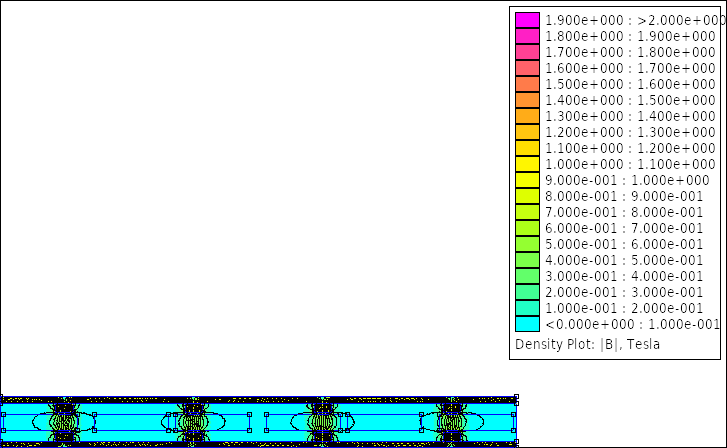The width and height of the screenshot is (727, 448).
Task: Click legend text '3.000e-001 : 4.000e-001'
Action: [624, 276]
